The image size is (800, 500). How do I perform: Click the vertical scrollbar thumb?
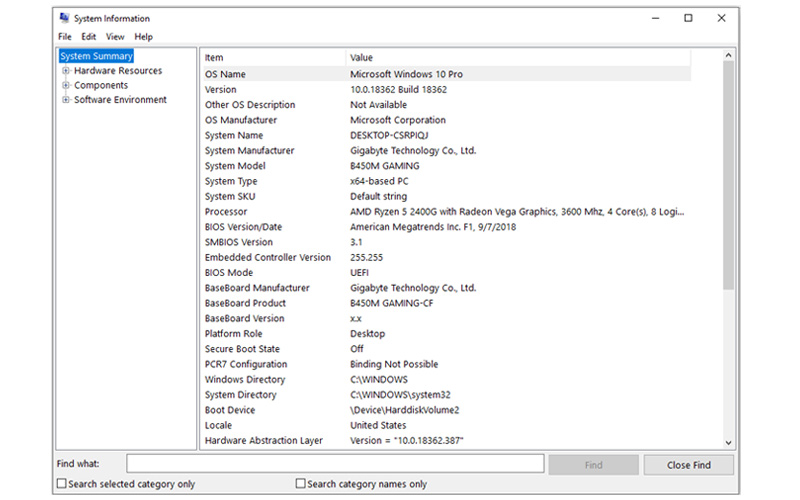click(x=729, y=176)
